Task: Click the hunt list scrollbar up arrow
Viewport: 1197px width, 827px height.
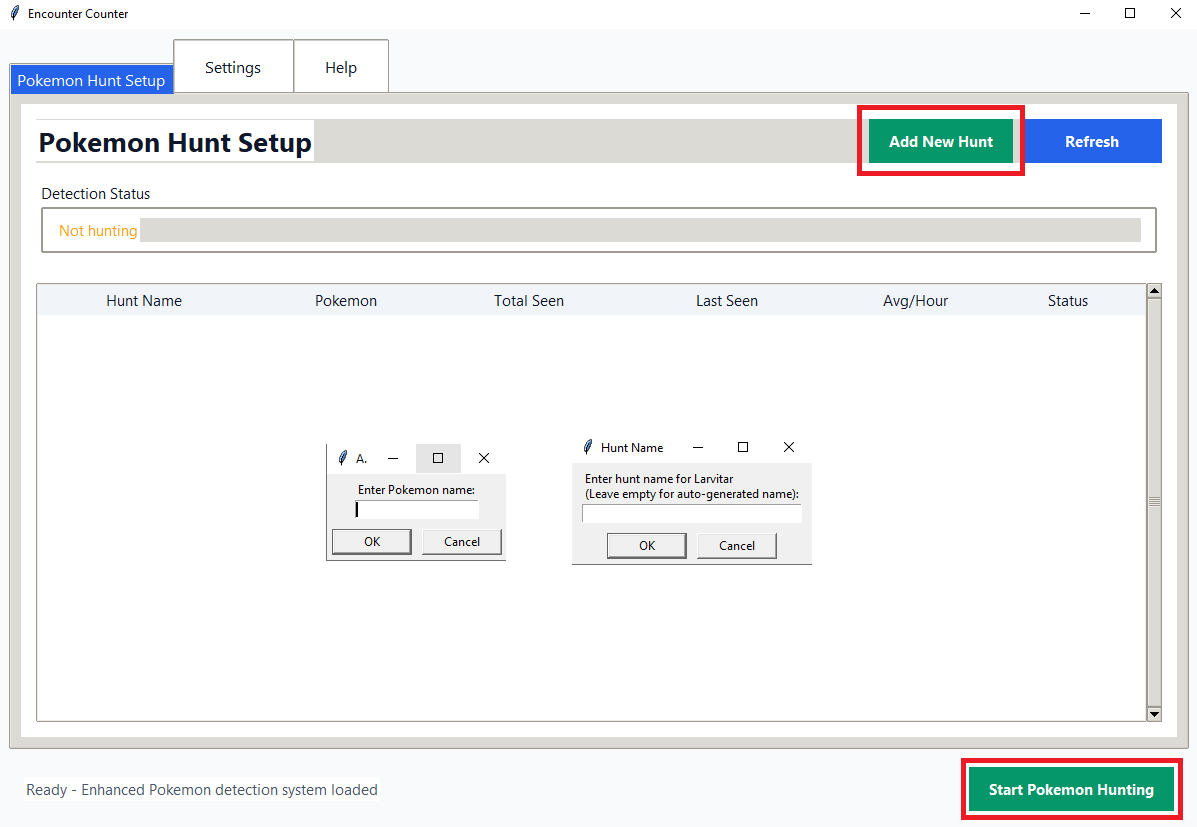Action: point(1154,291)
